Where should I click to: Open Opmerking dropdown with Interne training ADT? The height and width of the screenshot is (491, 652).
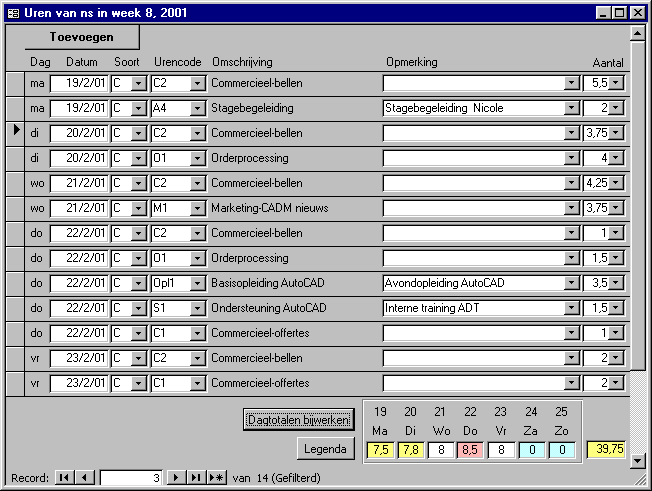tap(572, 308)
